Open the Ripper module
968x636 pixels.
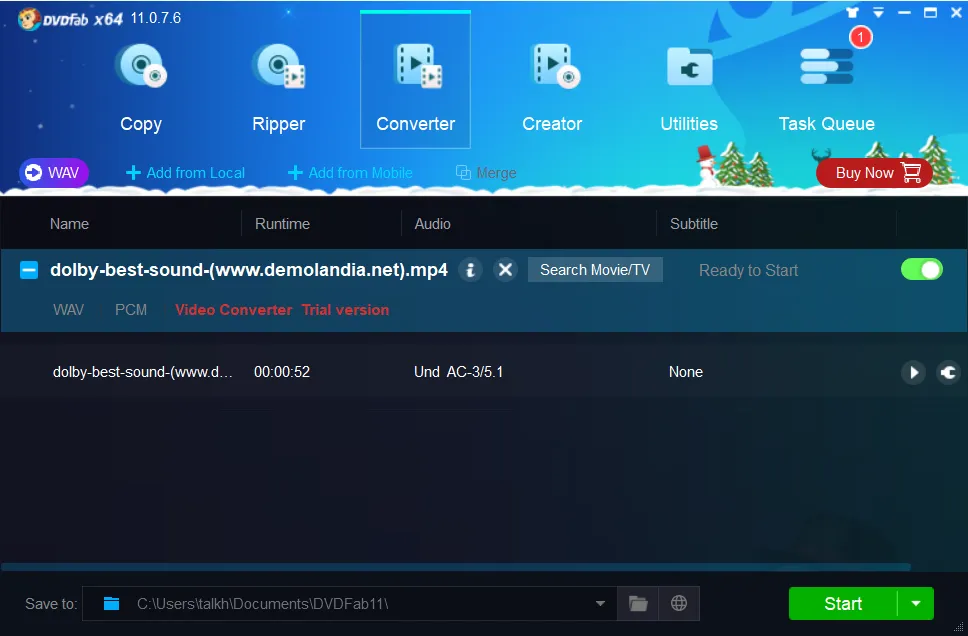coord(278,86)
